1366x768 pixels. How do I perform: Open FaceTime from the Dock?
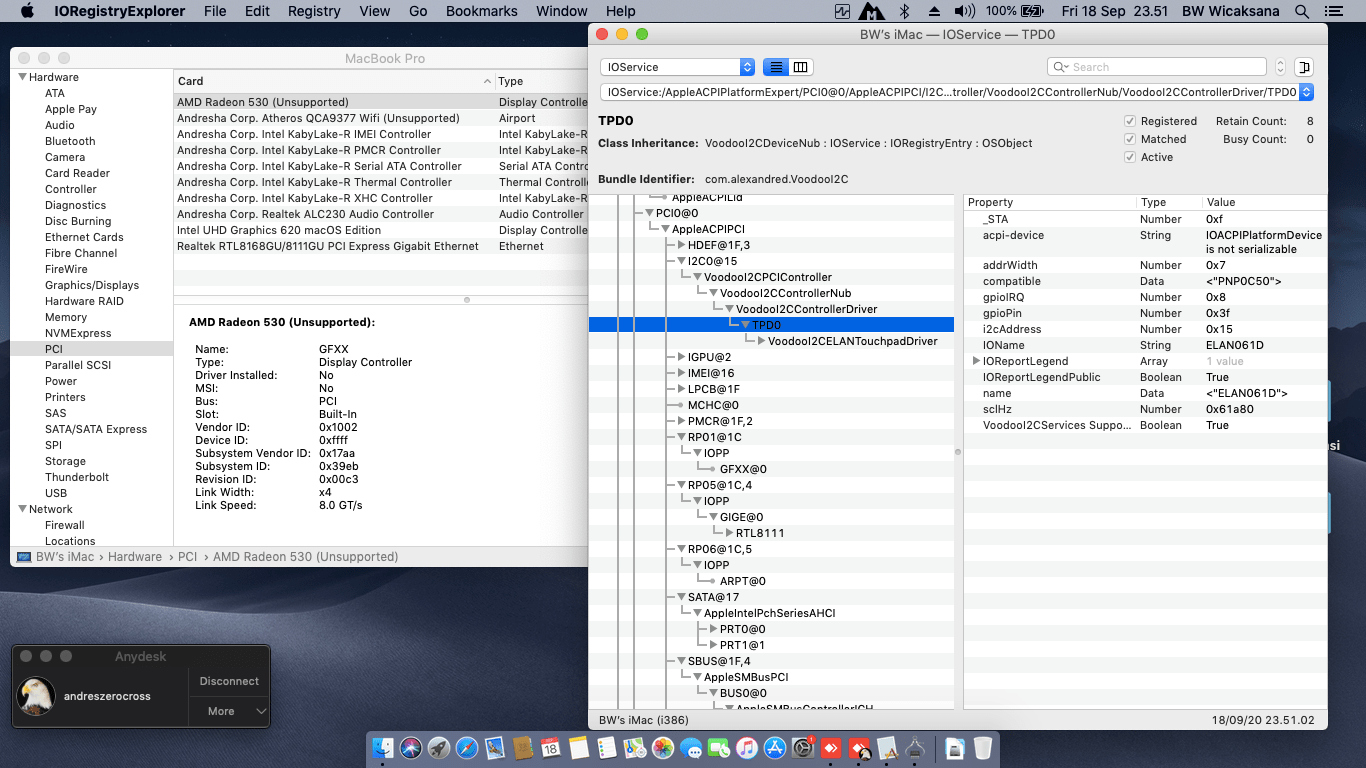(719, 747)
